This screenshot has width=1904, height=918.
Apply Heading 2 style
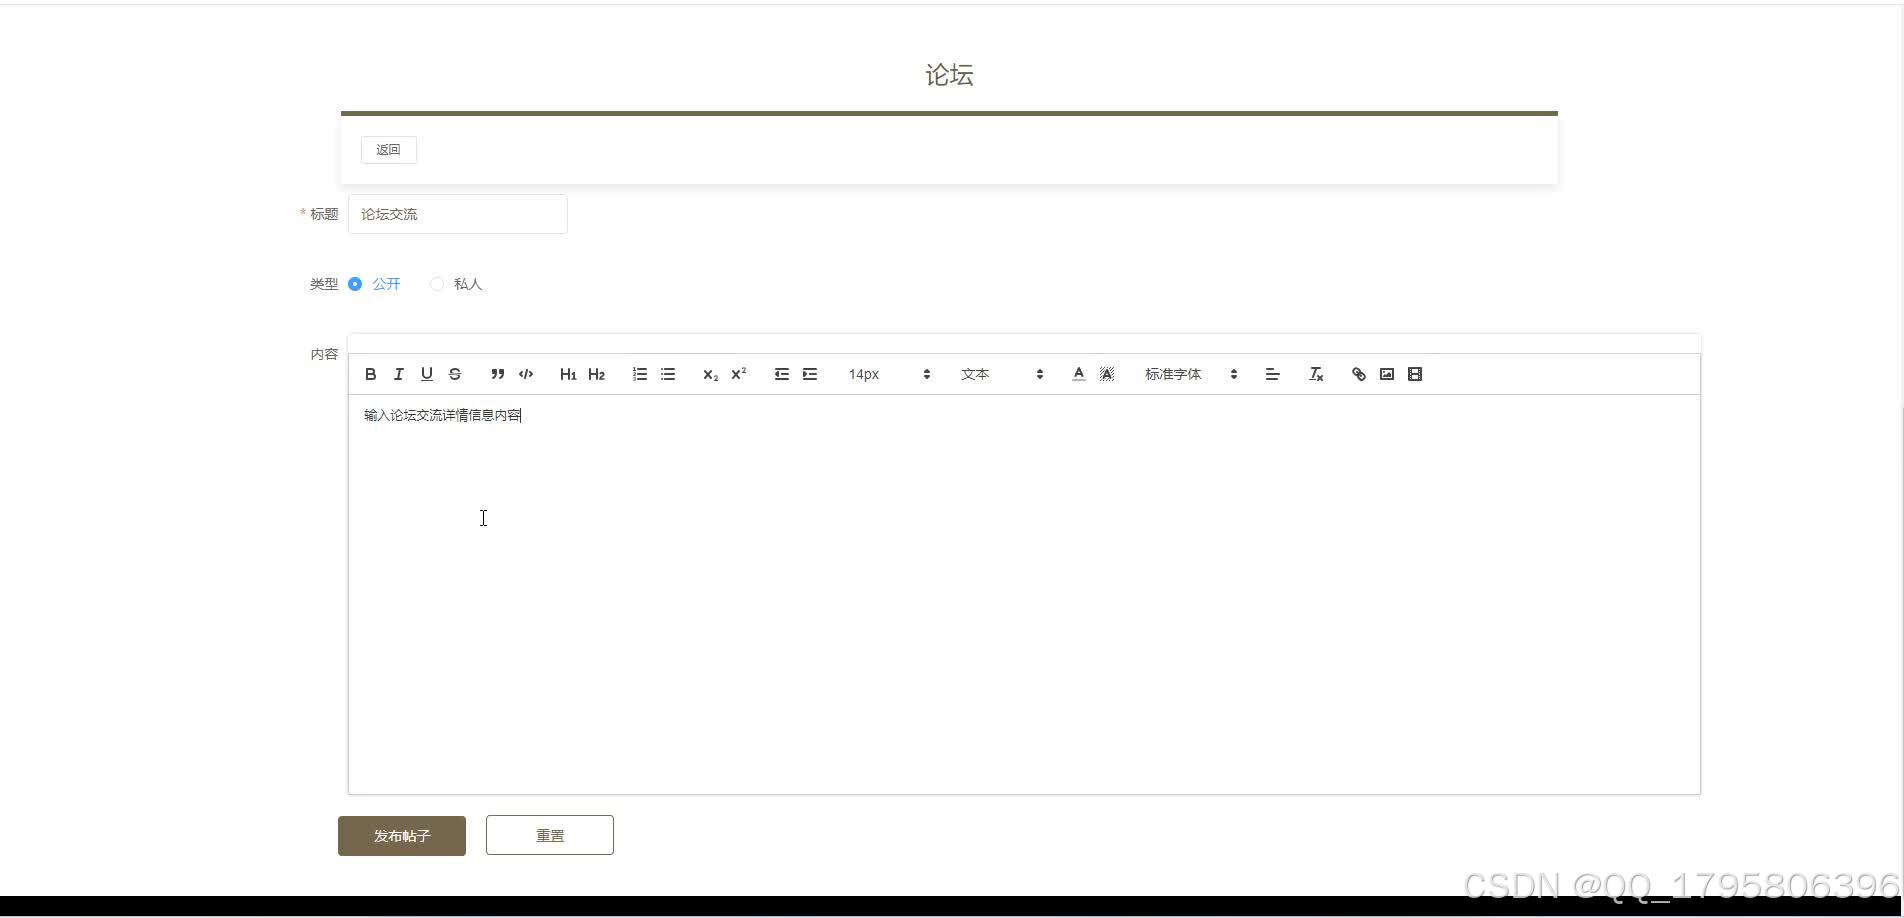(x=597, y=374)
